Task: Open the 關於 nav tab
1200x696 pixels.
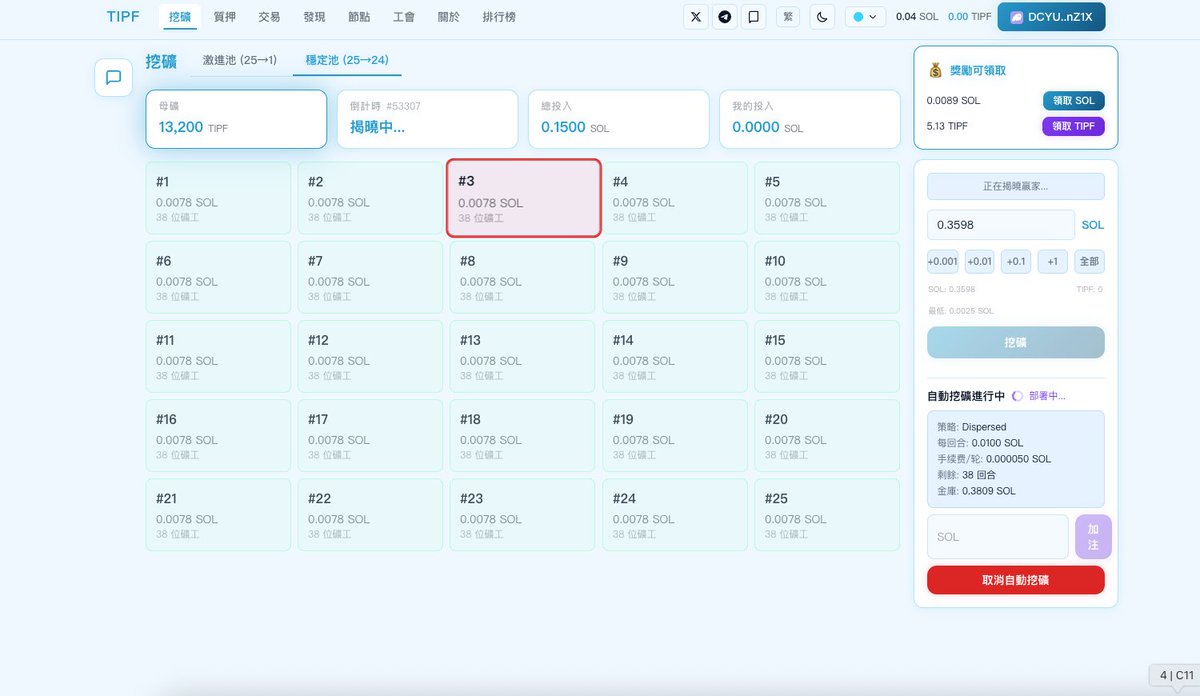Action: point(449,17)
